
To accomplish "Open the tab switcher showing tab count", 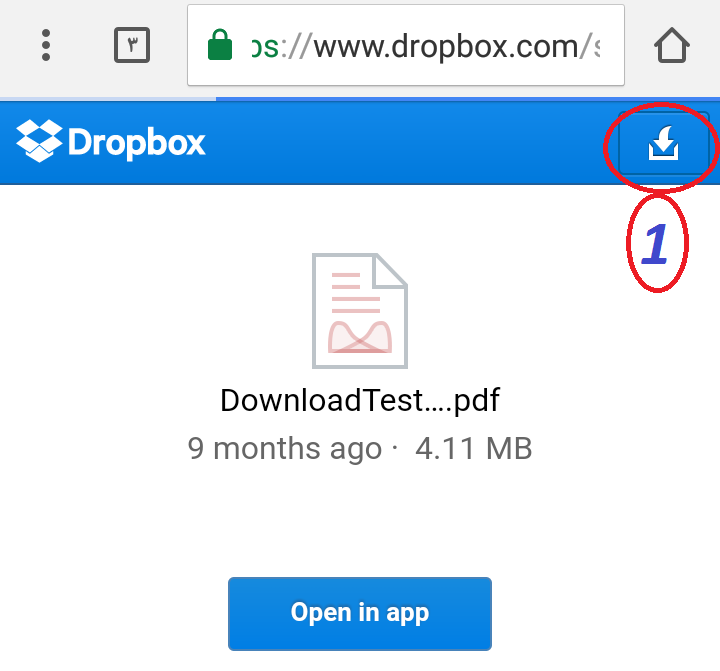I will point(132,45).
